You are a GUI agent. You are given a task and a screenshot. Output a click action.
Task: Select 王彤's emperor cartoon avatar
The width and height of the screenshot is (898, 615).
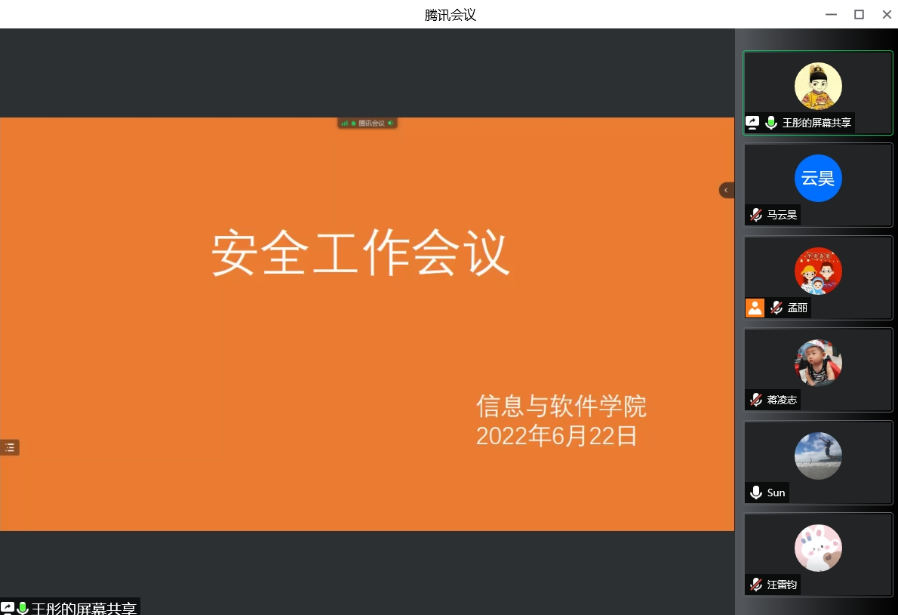818,86
